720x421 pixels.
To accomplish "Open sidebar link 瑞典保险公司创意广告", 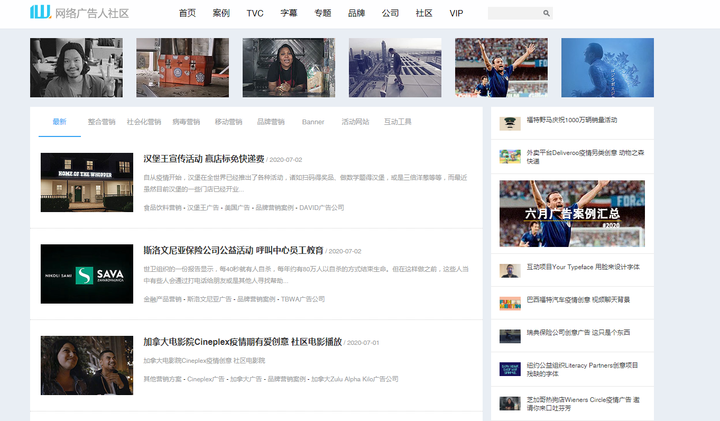I will click(x=578, y=332).
